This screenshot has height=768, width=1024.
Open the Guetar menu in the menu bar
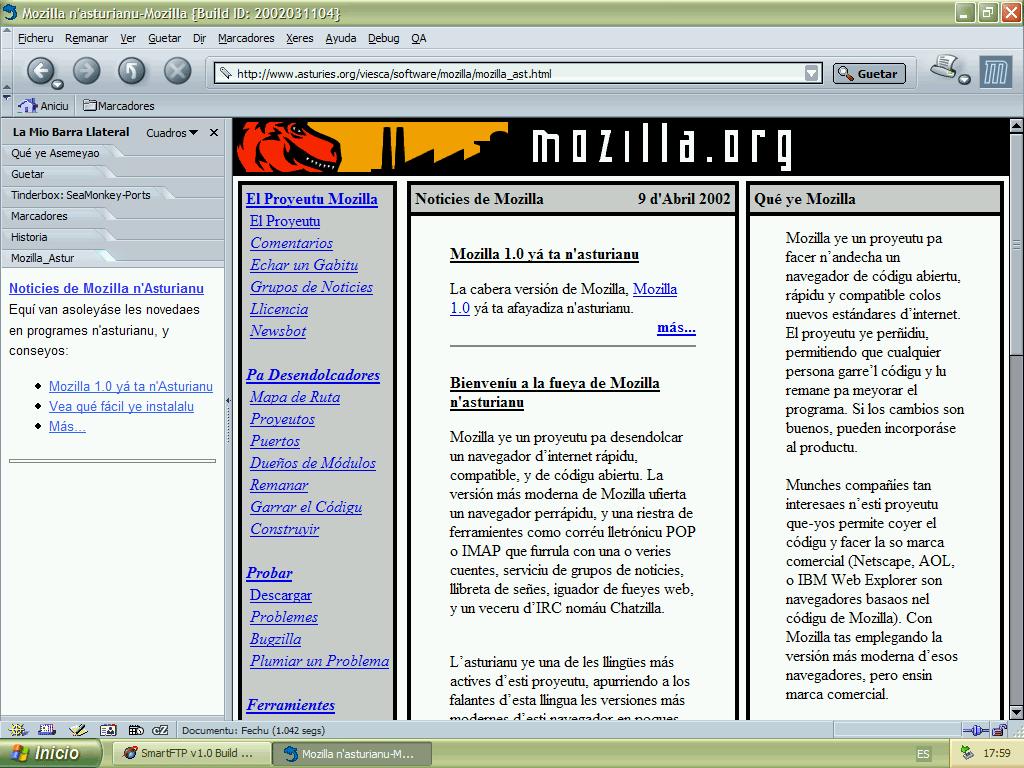point(165,38)
